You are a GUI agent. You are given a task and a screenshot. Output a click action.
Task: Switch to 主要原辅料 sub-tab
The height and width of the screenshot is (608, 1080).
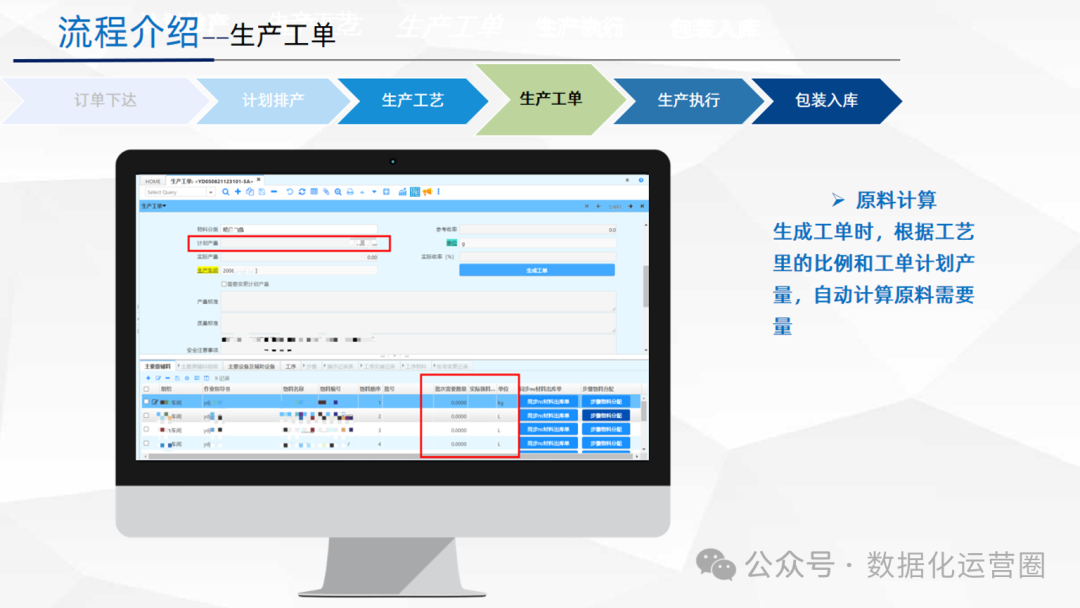coord(158,366)
